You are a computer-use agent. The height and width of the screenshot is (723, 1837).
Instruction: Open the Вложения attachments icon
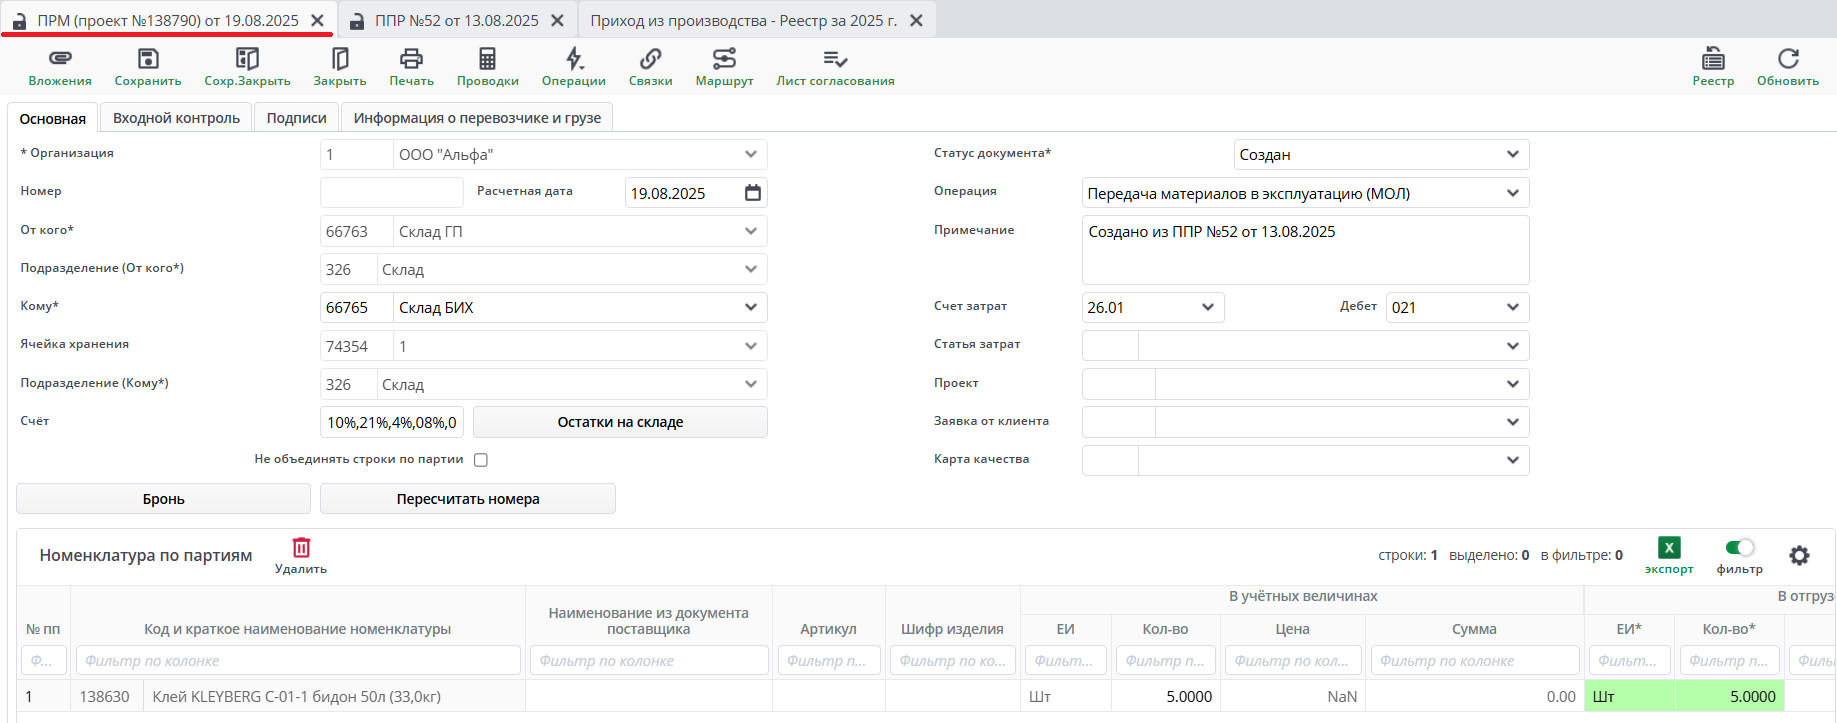click(60, 59)
